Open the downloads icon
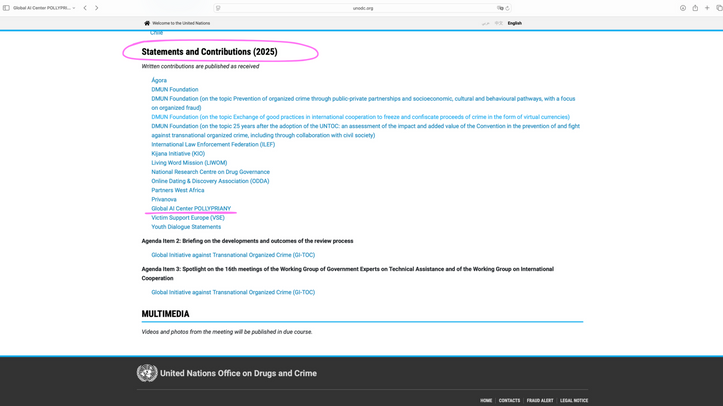723x406 pixels. [683, 8]
